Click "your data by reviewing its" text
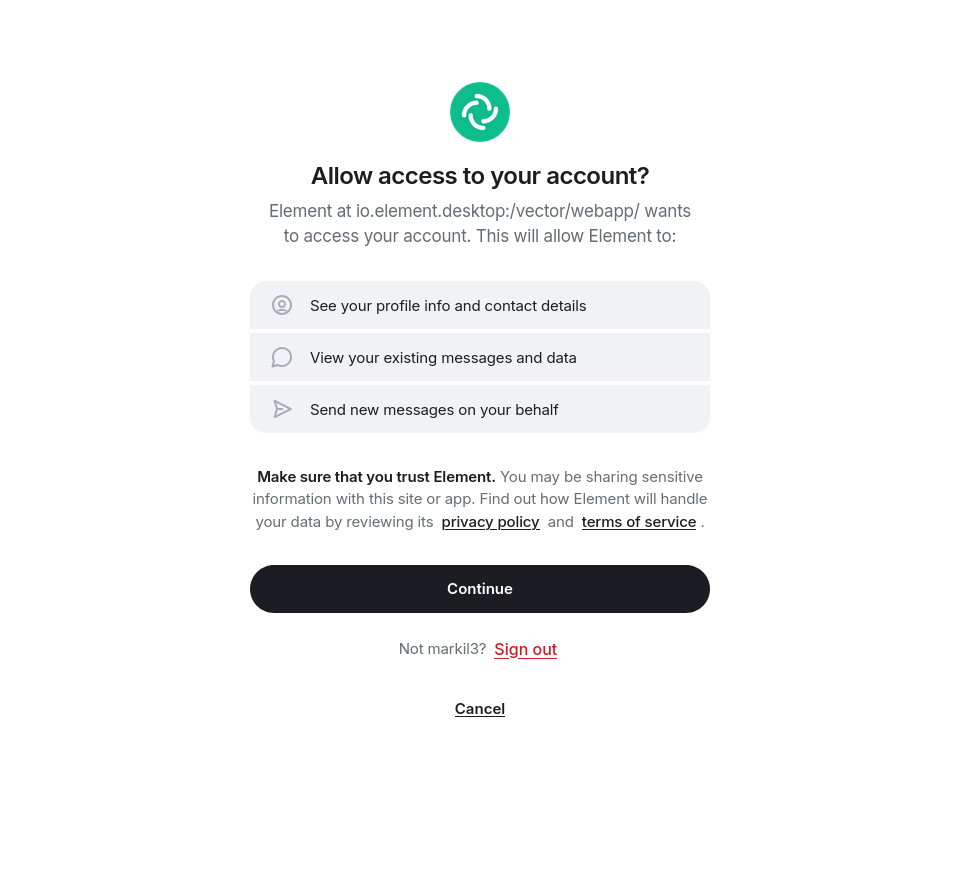The image size is (960, 892). pos(344,522)
